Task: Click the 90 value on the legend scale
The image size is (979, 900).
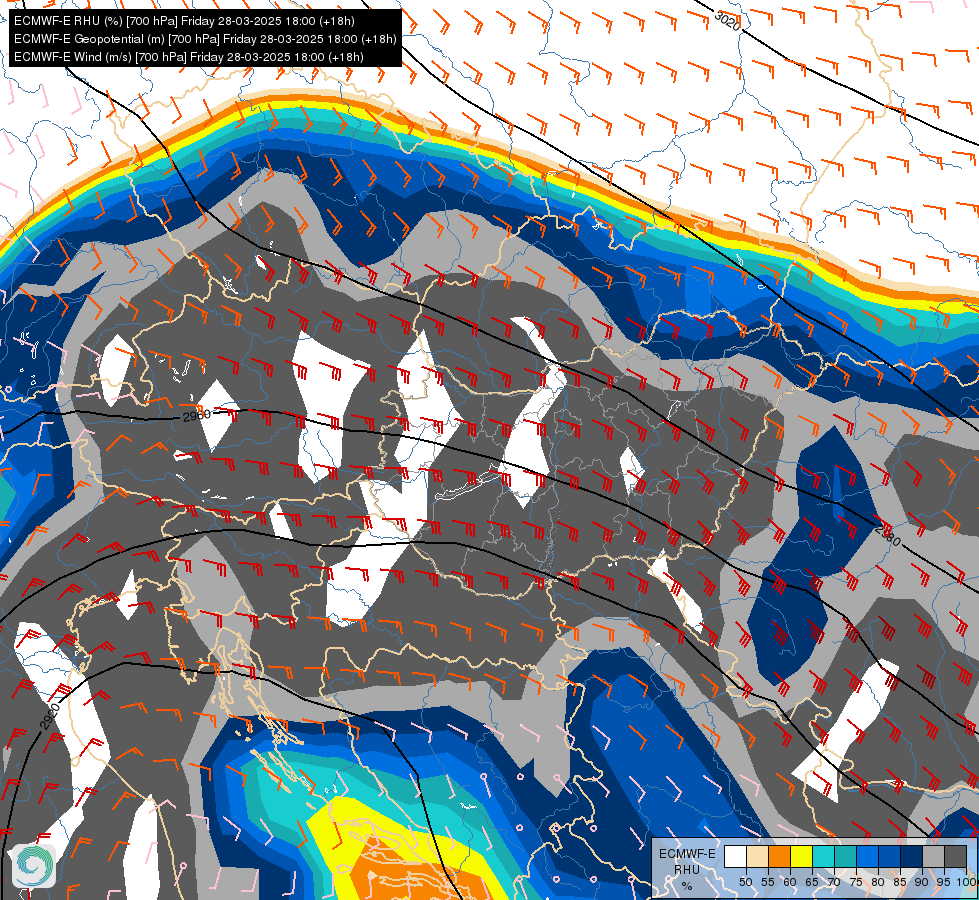Action: [922, 882]
